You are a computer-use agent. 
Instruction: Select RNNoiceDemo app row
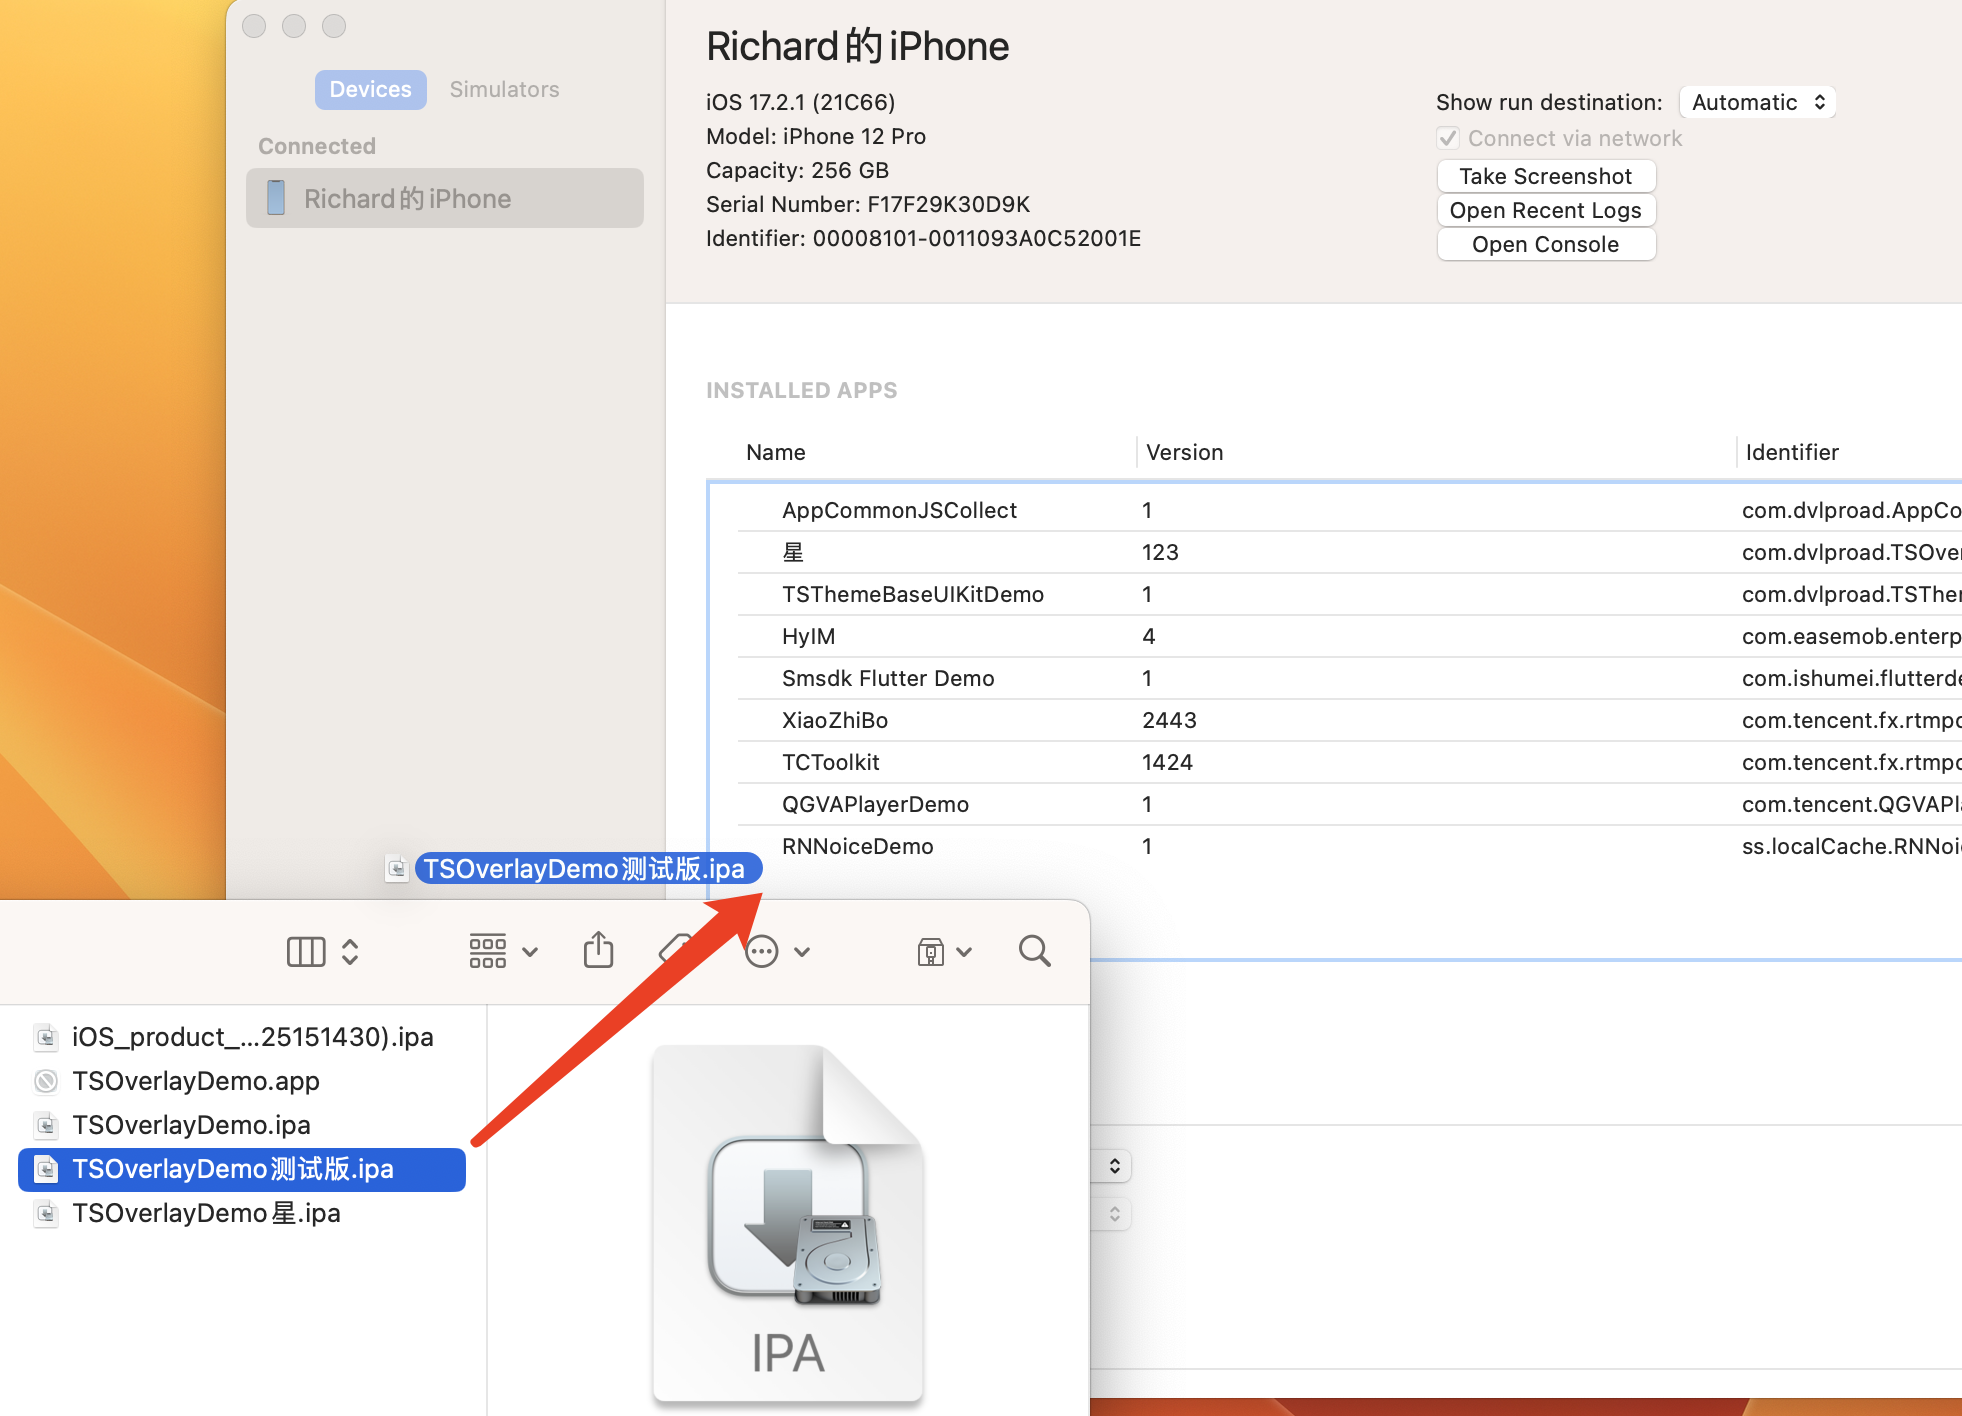tap(1349, 846)
